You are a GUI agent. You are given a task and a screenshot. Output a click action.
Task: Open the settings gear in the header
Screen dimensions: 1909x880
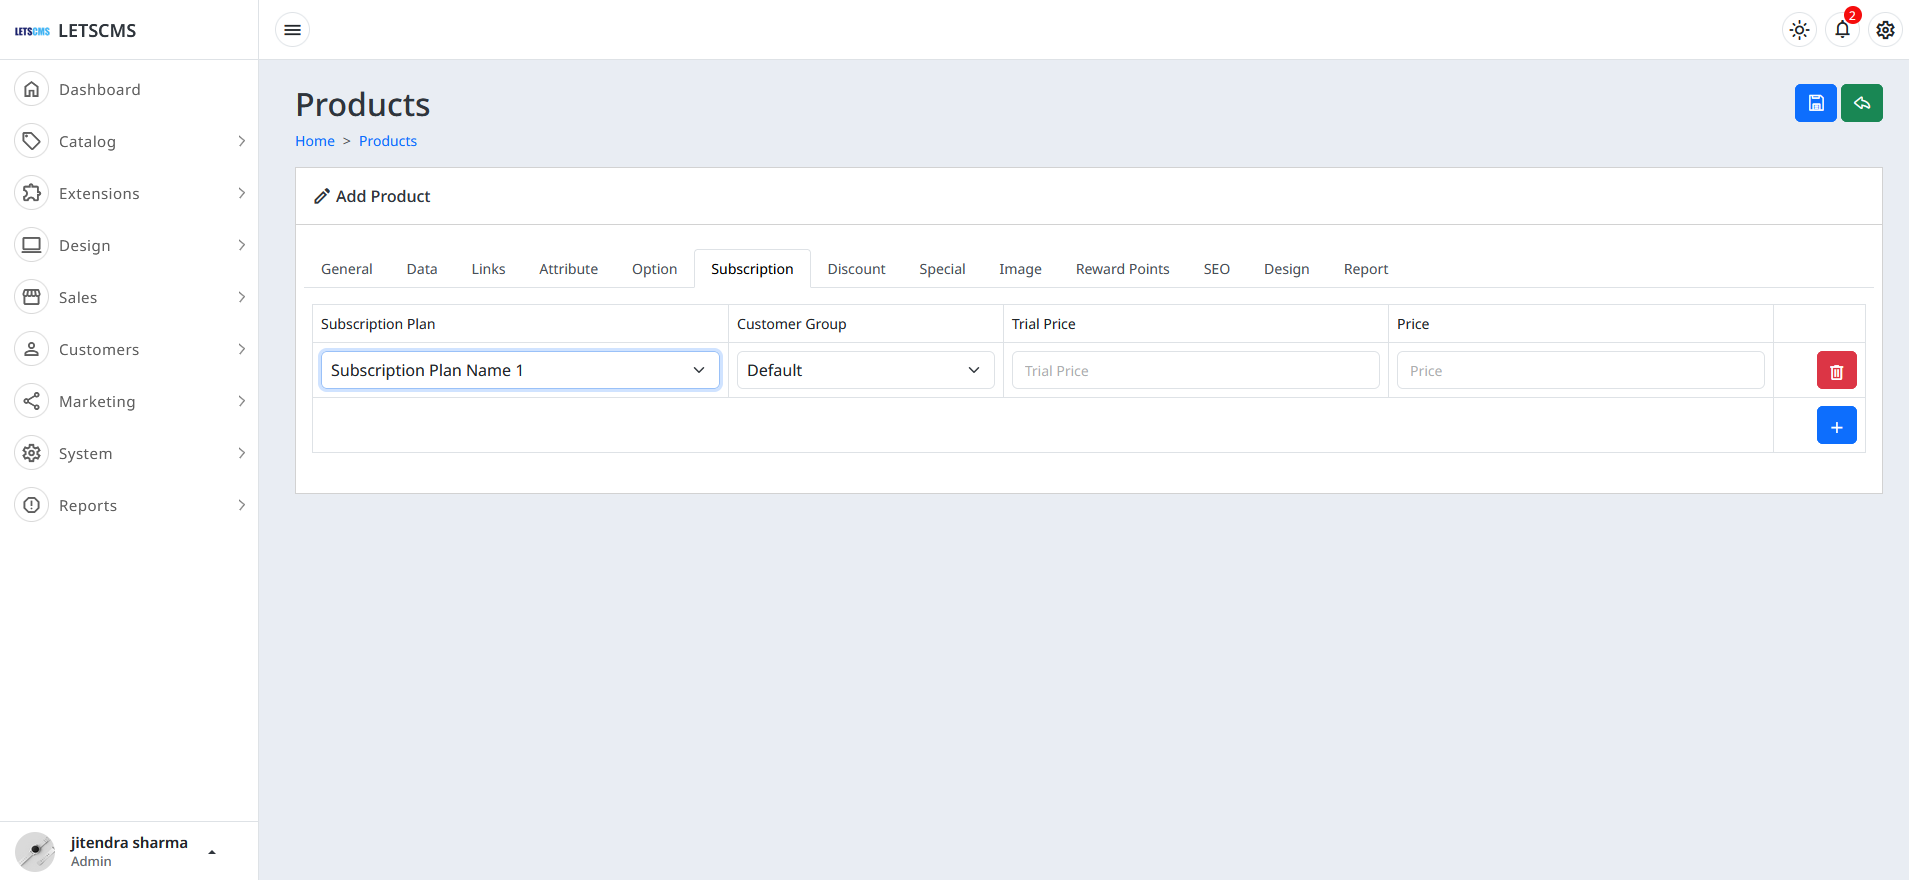[x=1885, y=30]
